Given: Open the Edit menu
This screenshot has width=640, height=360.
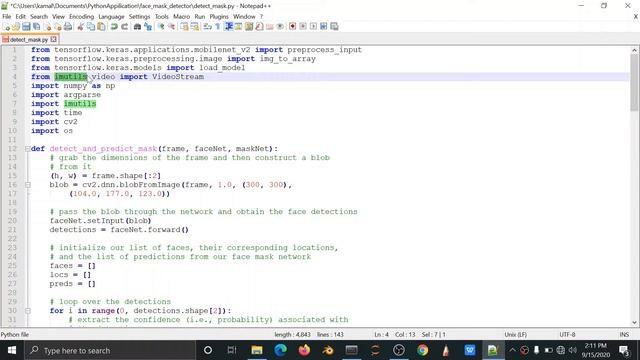Looking at the screenshot, I should pos(20,16).
